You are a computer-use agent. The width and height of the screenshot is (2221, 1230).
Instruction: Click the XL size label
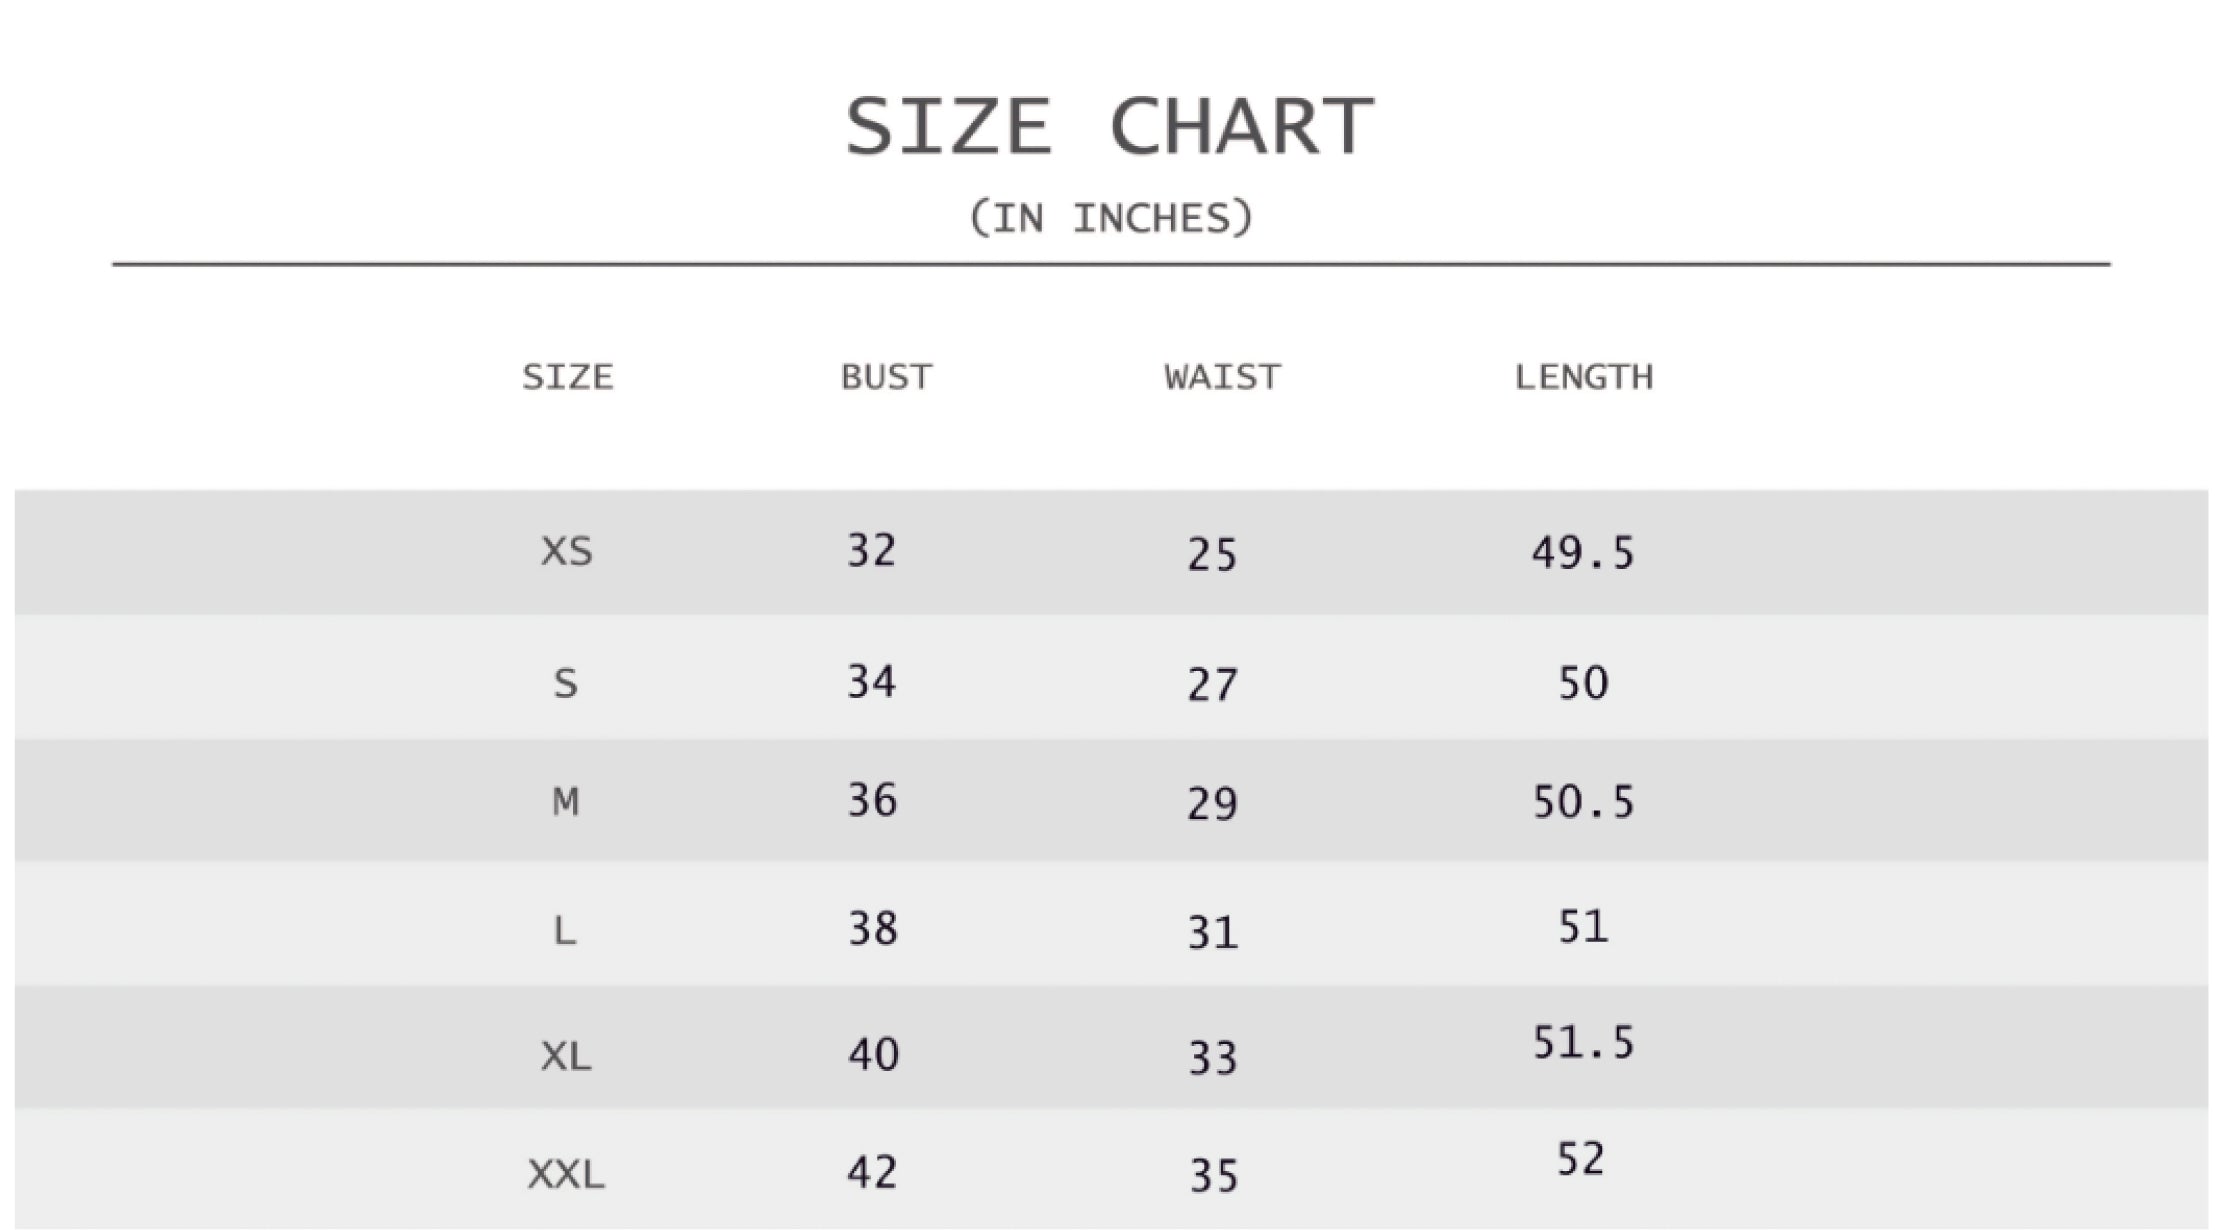tap(566, 1055)
